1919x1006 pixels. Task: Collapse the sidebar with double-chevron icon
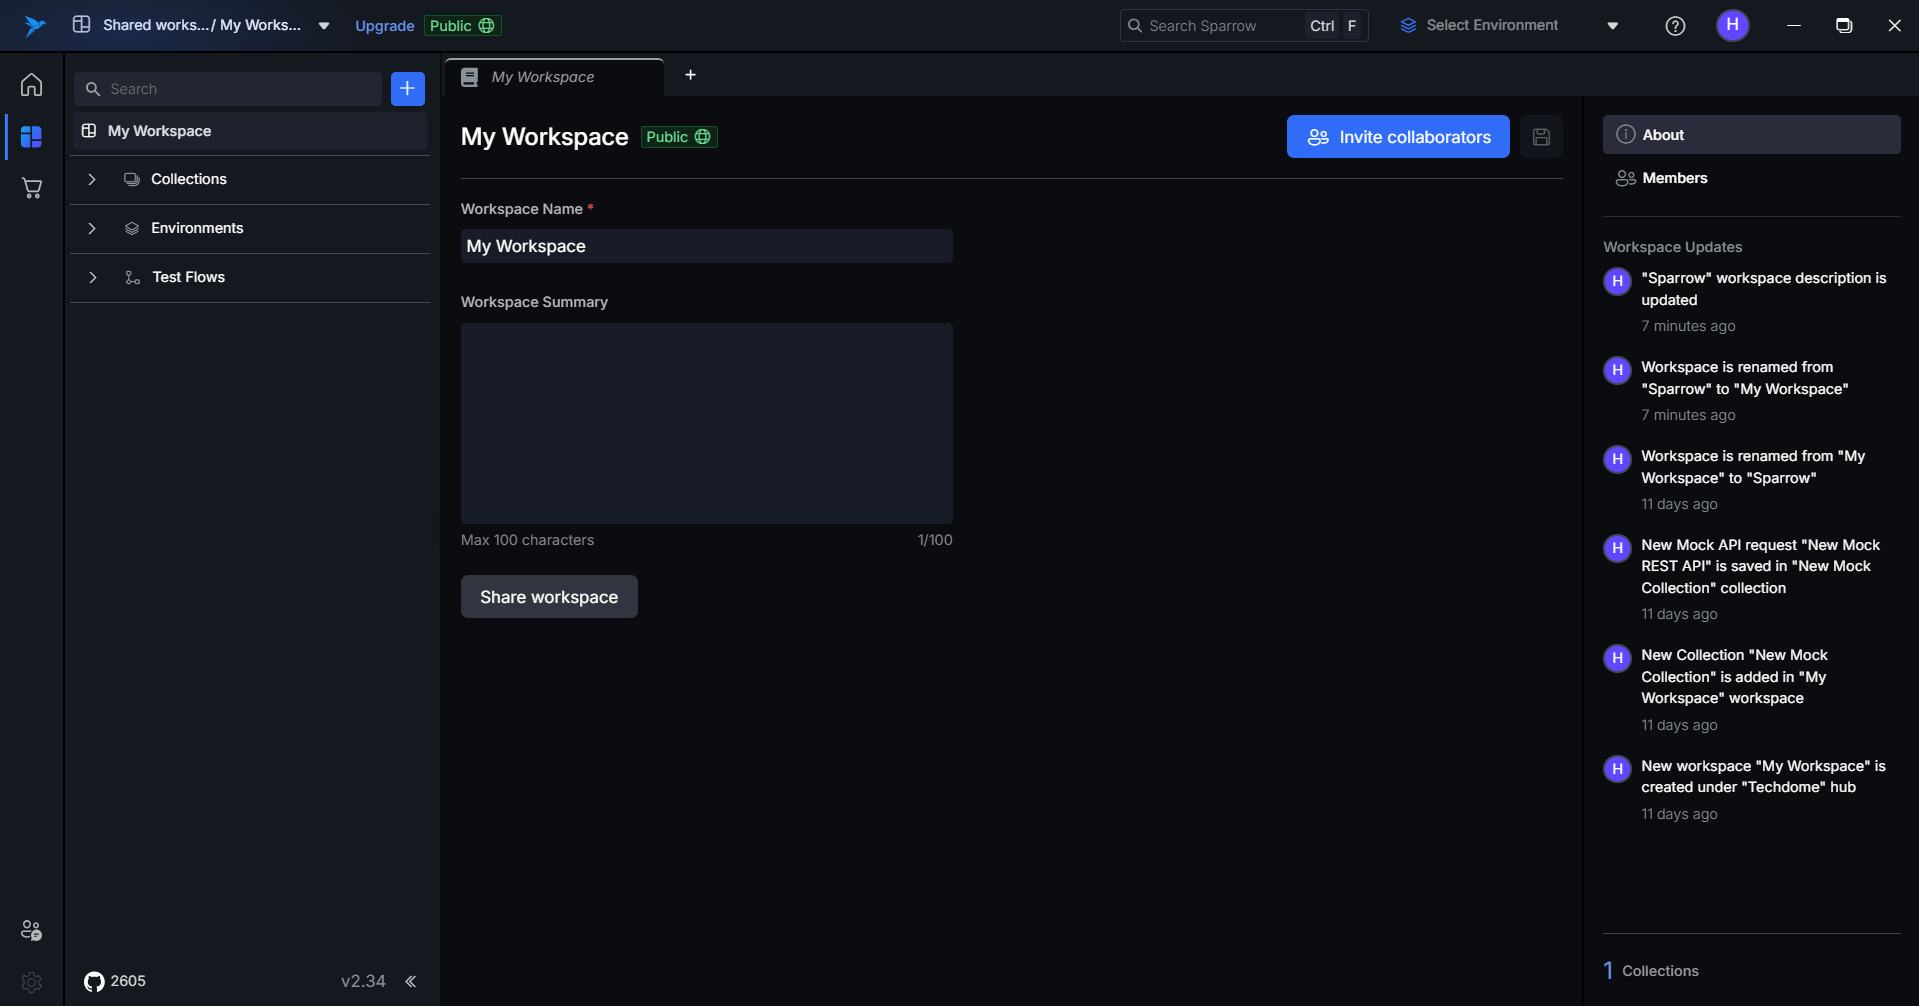(410, 982)
